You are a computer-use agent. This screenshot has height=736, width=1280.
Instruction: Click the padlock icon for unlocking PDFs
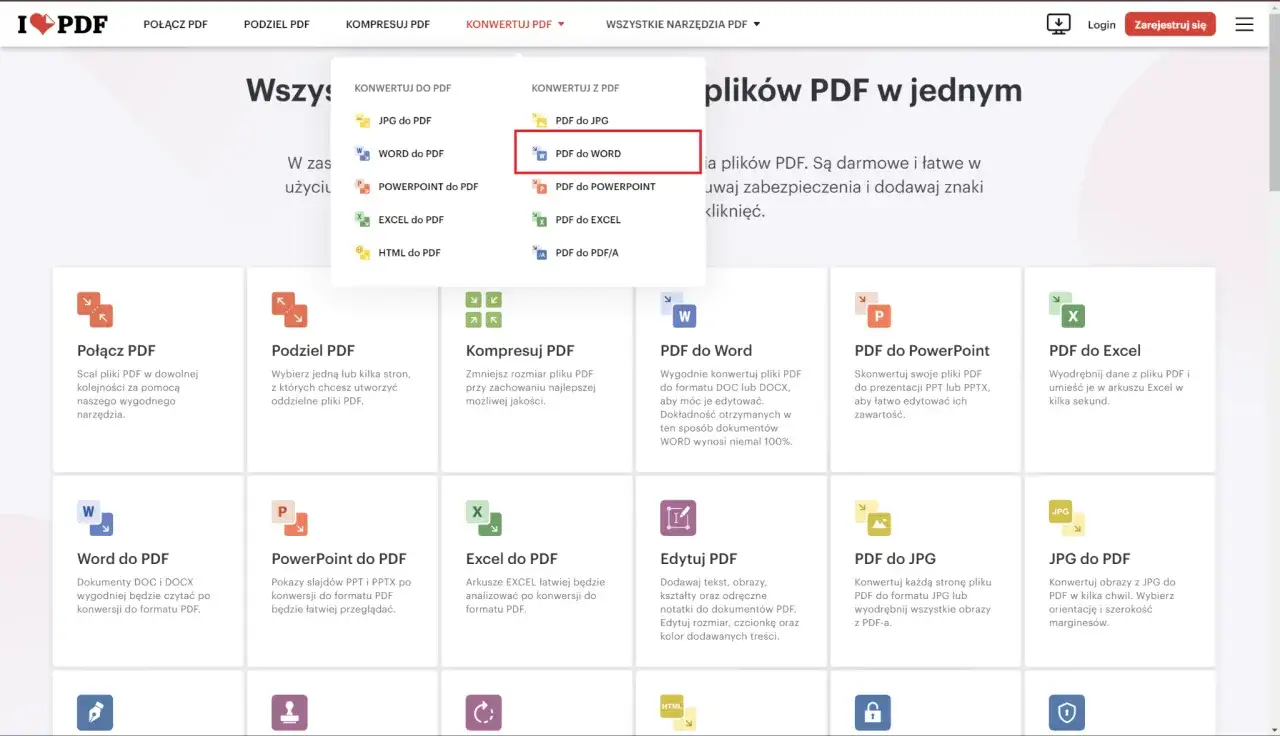click(x=872, y=713)
